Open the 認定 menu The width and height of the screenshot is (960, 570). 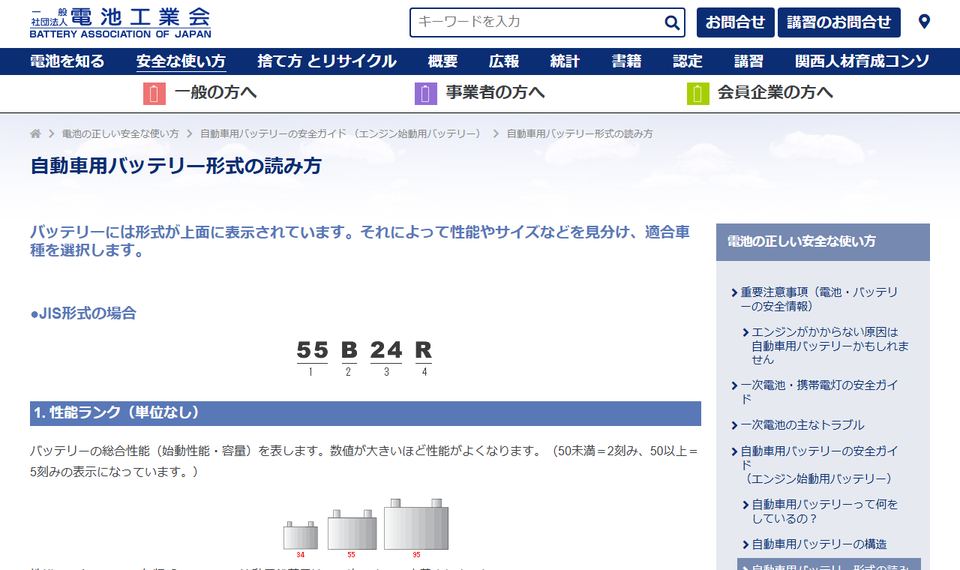688,61
